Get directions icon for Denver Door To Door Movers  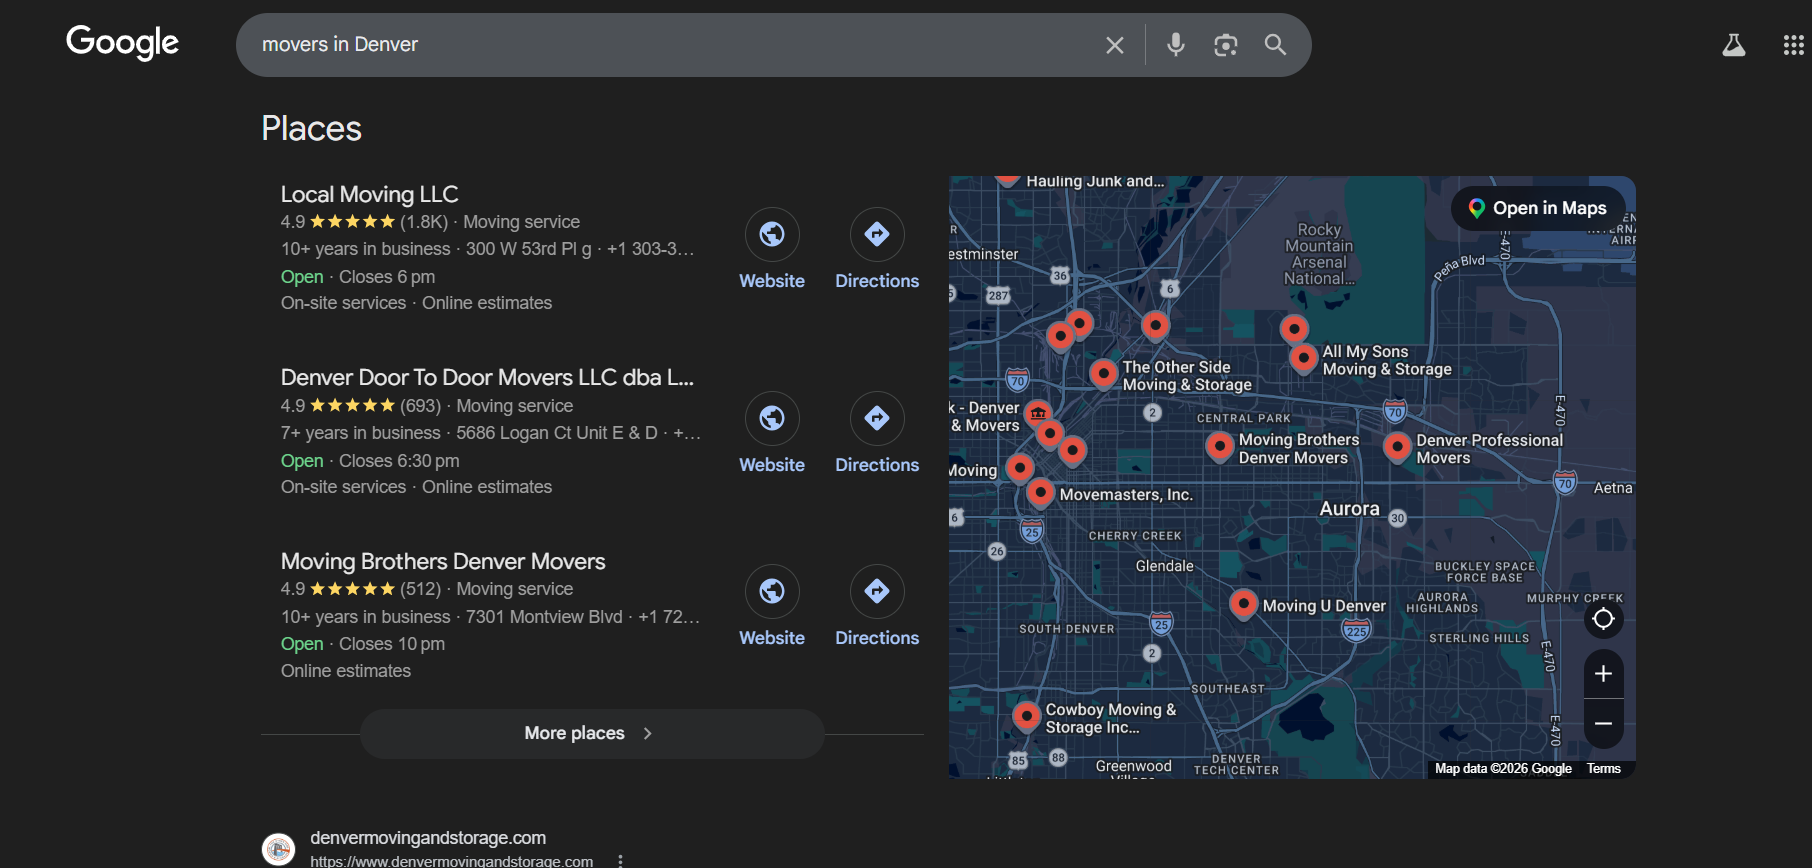877,418
